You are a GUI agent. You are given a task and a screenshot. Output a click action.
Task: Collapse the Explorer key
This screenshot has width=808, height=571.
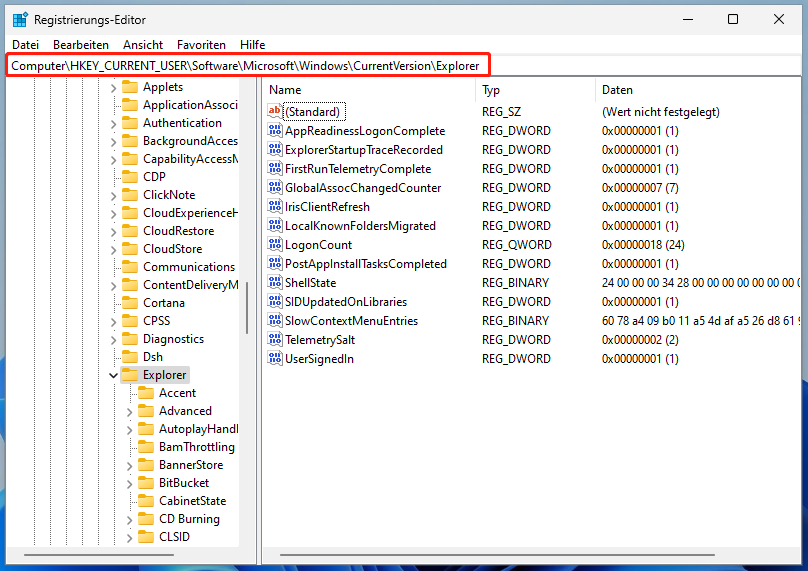[x=113, y=375]
